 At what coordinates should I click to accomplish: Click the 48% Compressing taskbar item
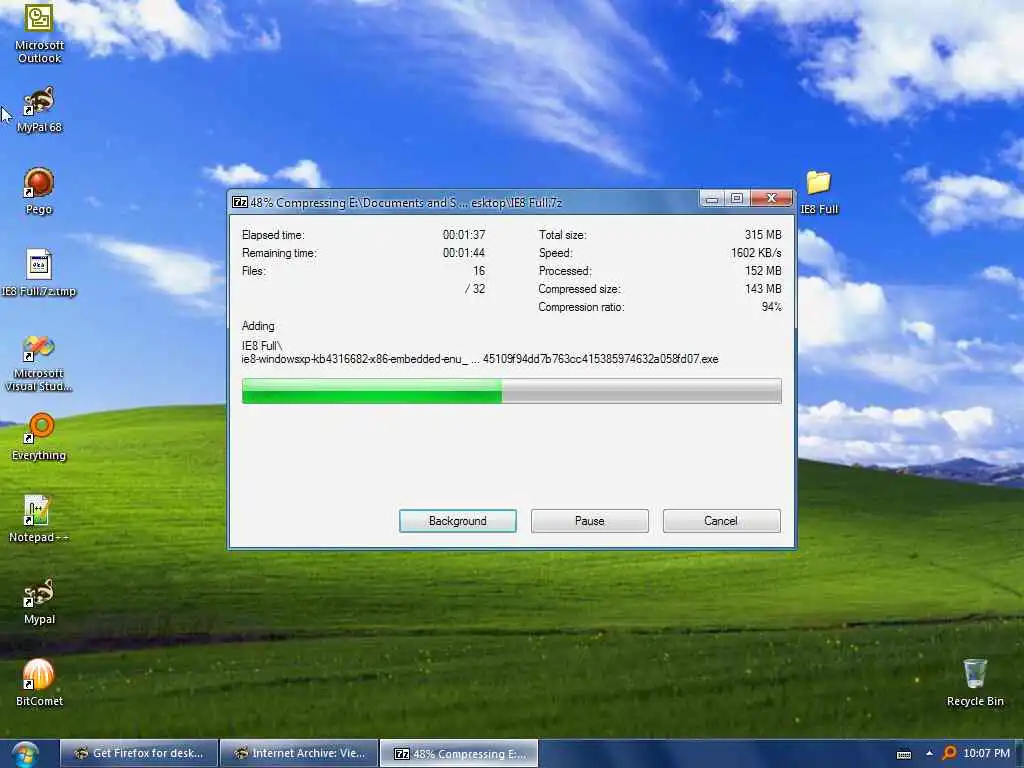click(x=459, y=754)
